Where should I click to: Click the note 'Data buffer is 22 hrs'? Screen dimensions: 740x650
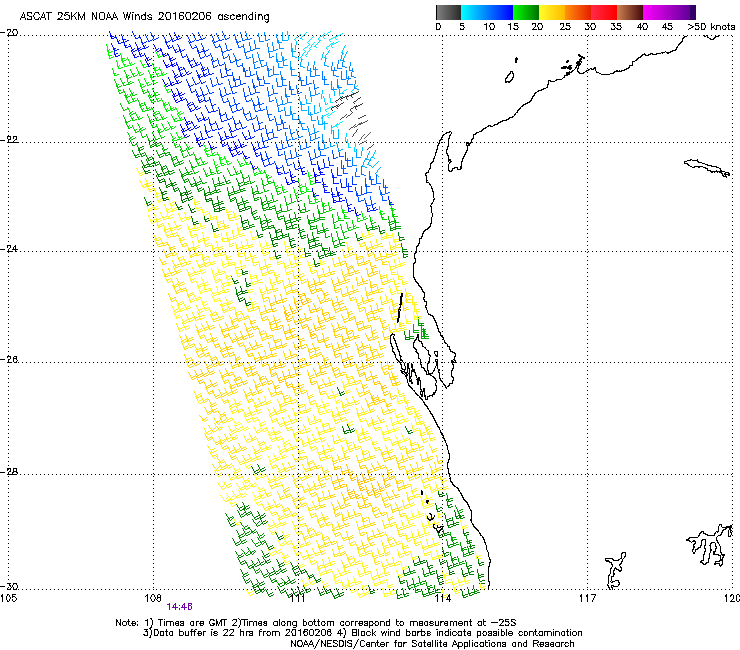pos(202,633)
